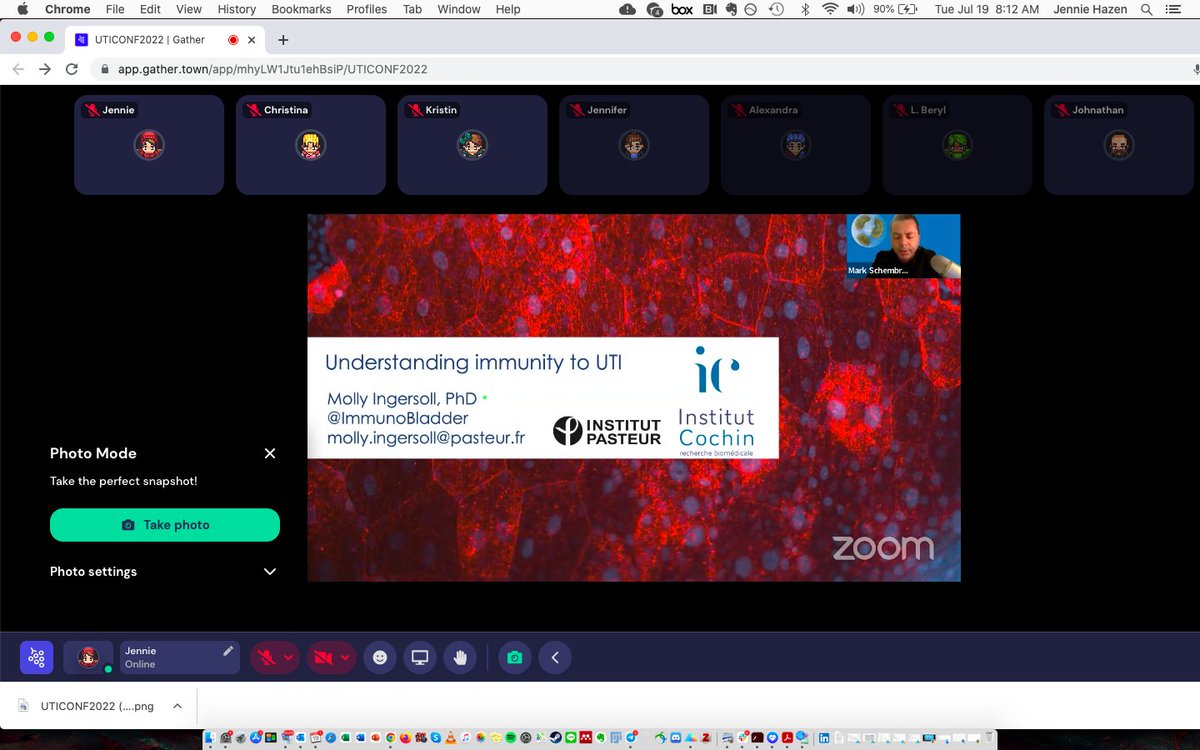Reload the Gather page
The width and height of the screenshot is (1200, 750).
[72, 69]
